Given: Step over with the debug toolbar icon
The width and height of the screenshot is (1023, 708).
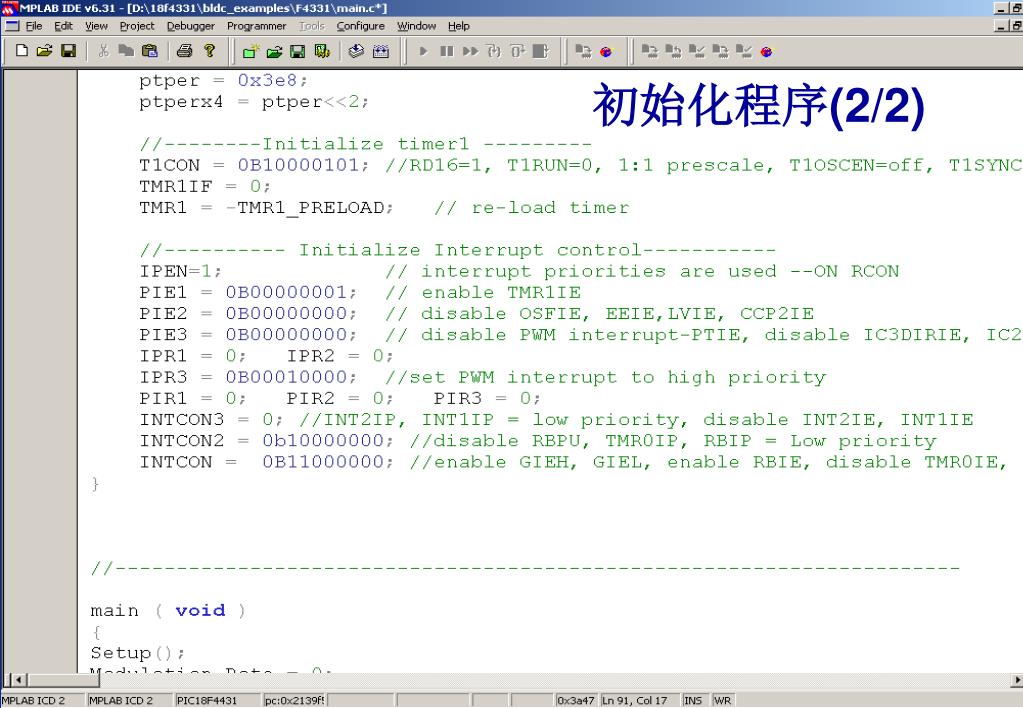Looking at the screenshot, I should click(517, 52).
